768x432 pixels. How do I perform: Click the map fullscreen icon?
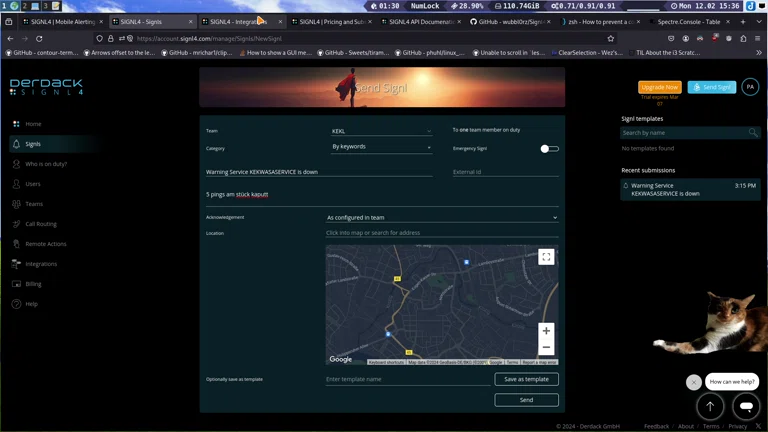coord(546,257)
